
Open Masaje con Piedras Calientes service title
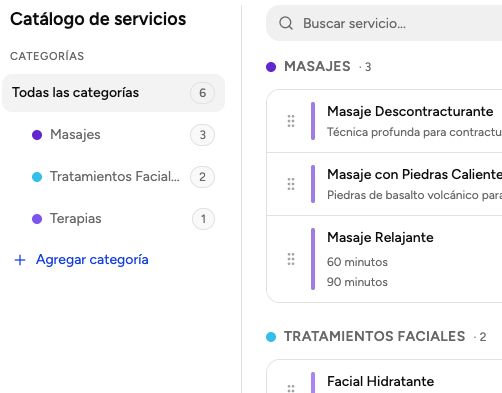414,174
